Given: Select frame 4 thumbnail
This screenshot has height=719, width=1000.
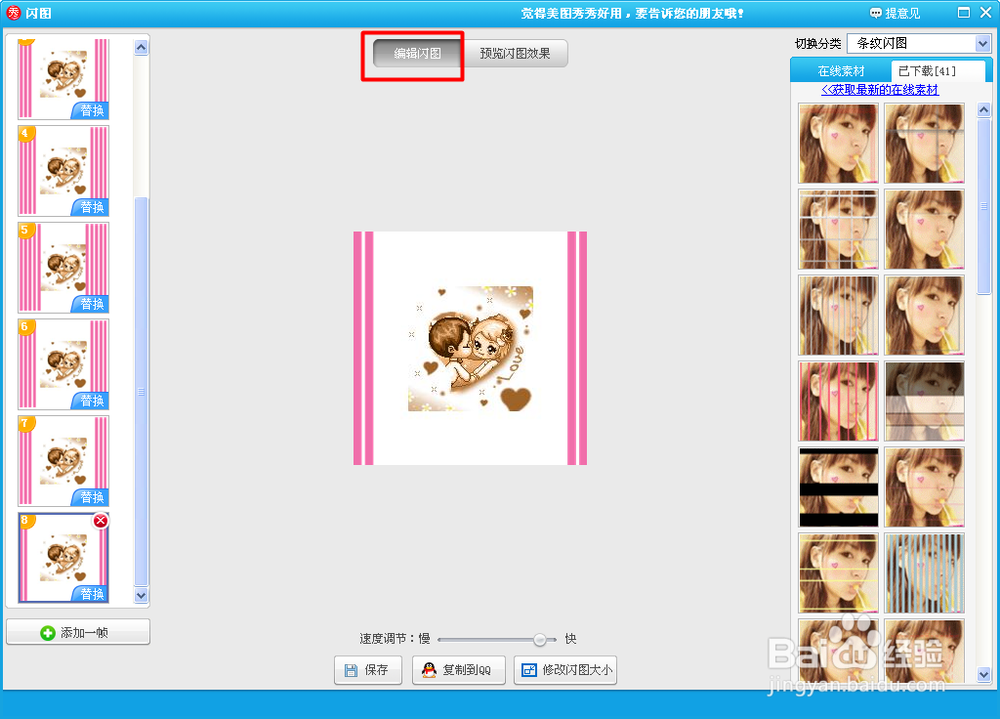Looking at the screenshot, I should click(x=63, y=170).
